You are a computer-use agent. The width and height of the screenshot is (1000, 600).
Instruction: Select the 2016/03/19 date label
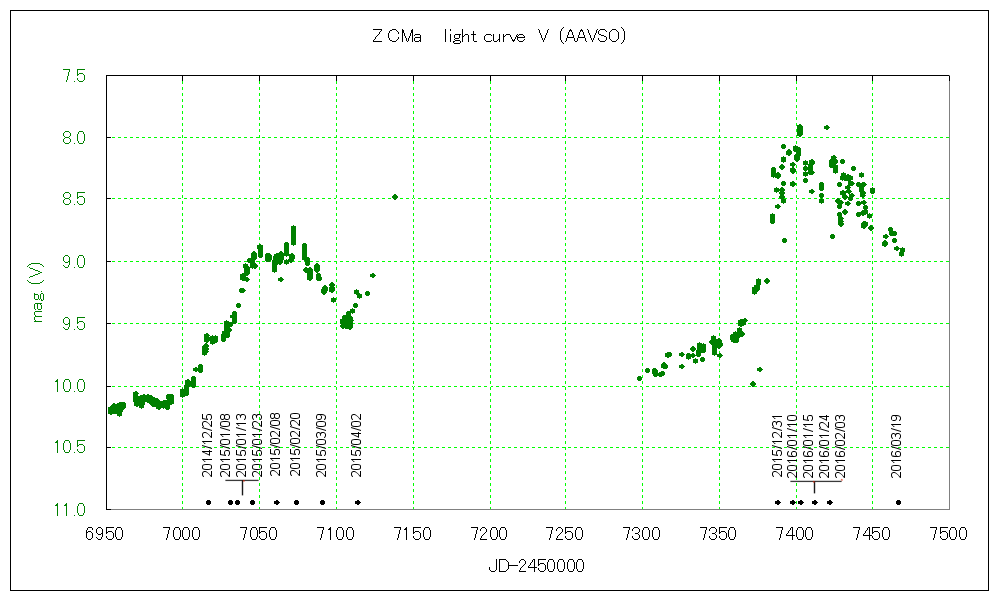[x=898, y=445]
